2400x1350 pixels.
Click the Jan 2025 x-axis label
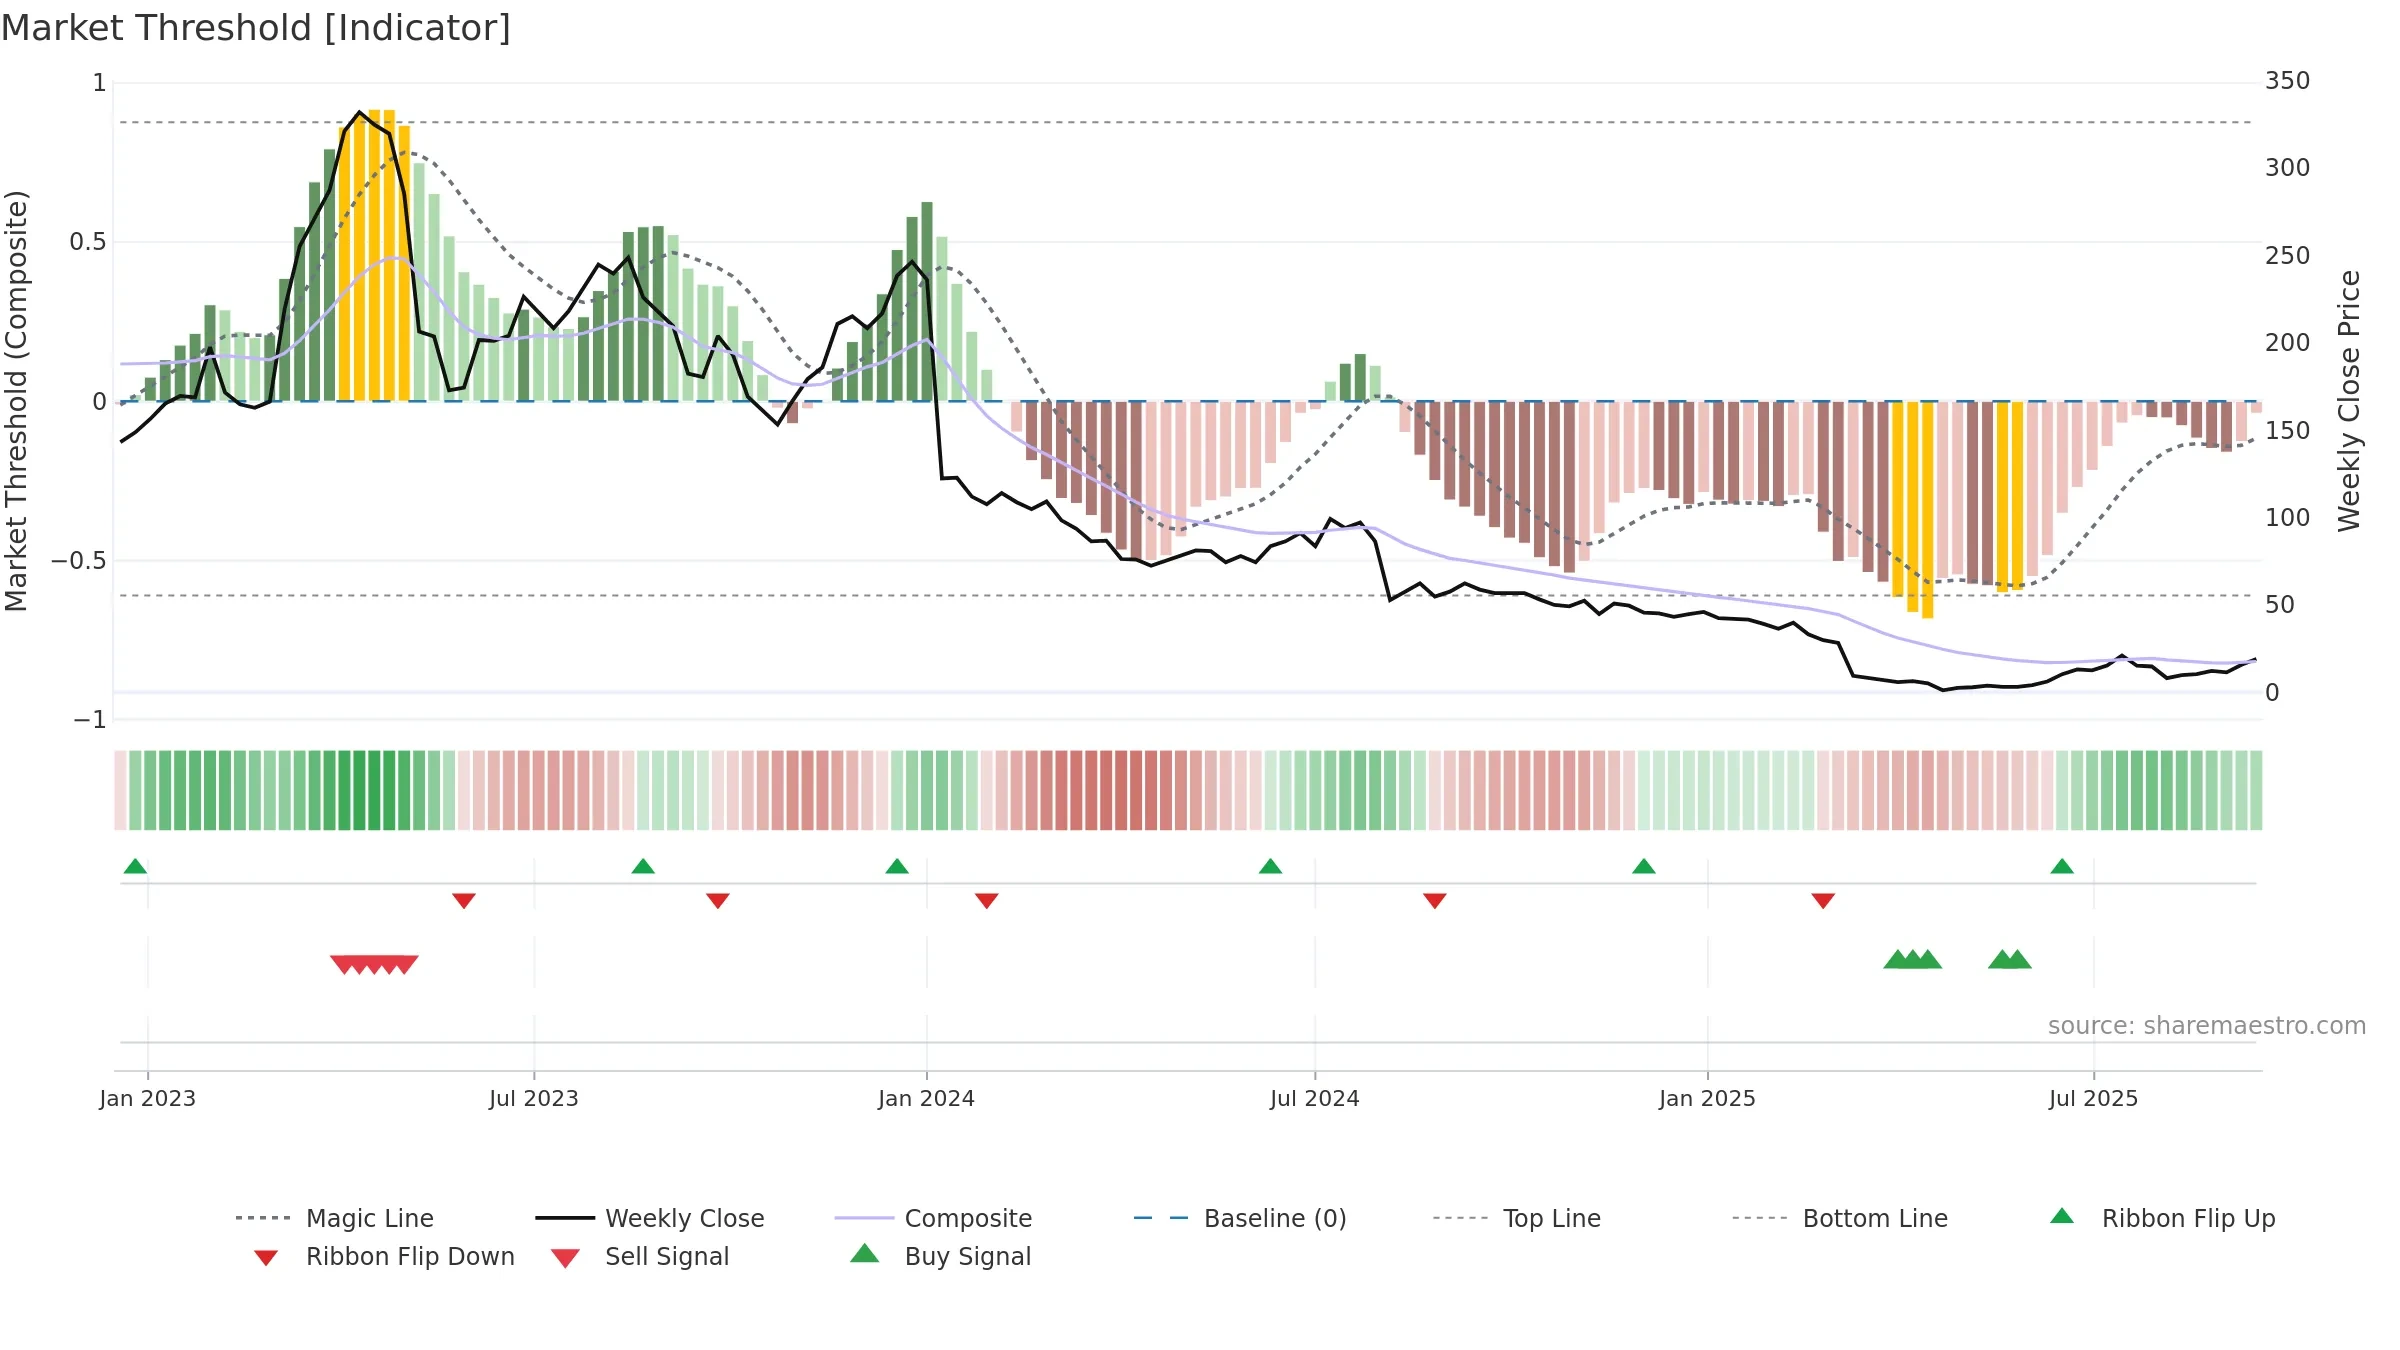(x=1708, y=1099)
